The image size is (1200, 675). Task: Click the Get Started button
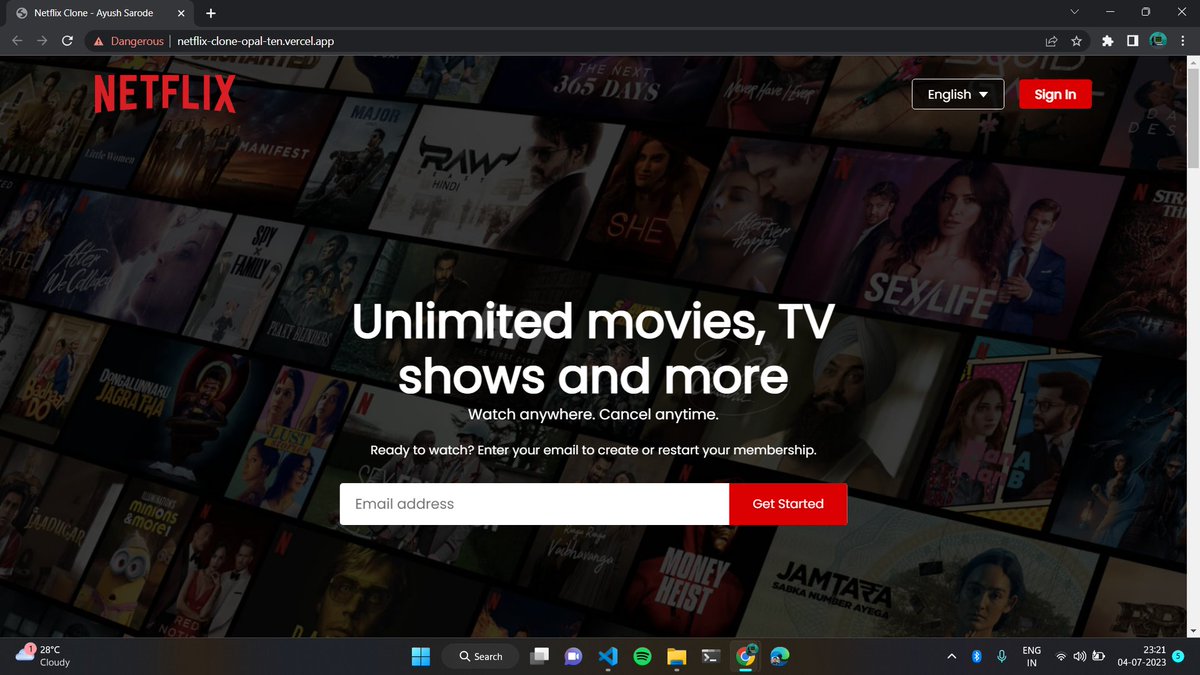[788, 504]
